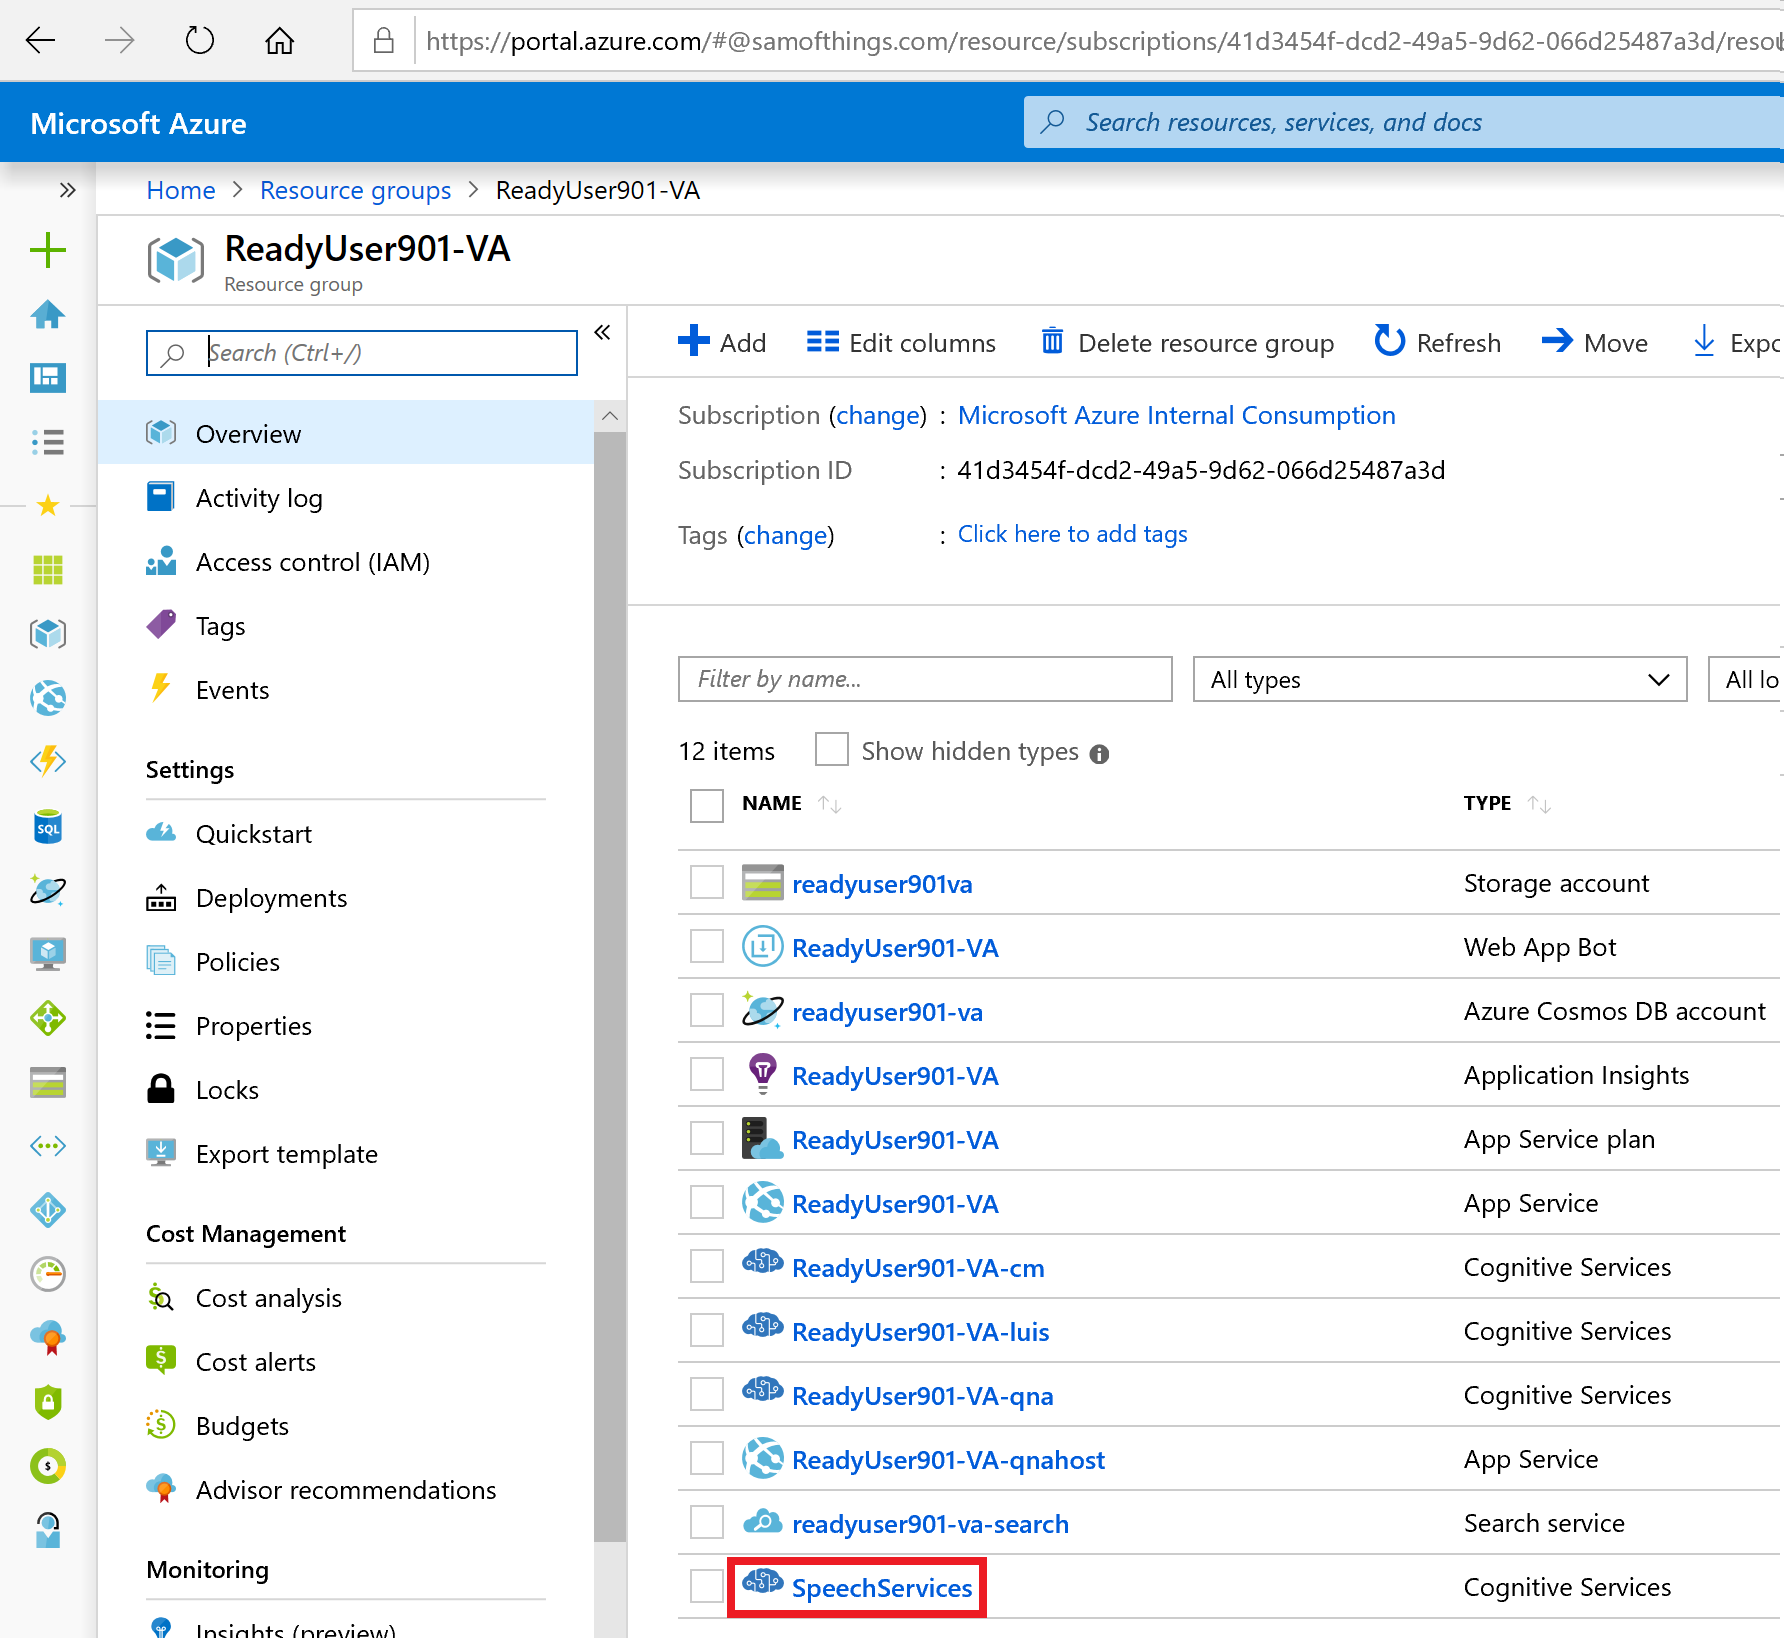
Task: Check the readyuser901va storage account row checkbox
Action: pos(707,882)
